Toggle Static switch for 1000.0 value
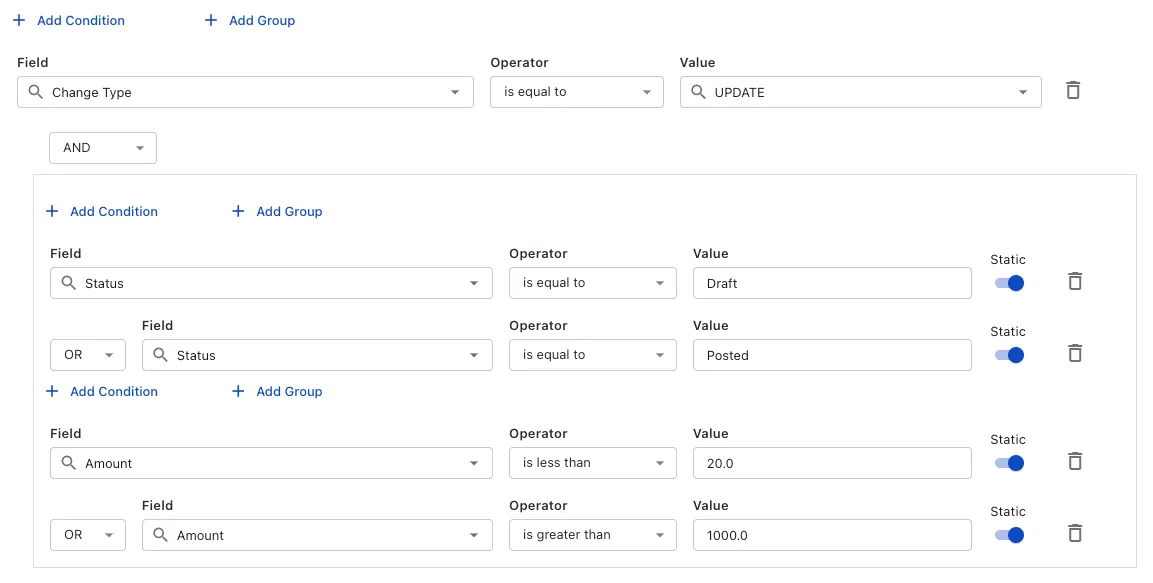The height and width of the screenshot is (583, 1153). (1009, 535)
